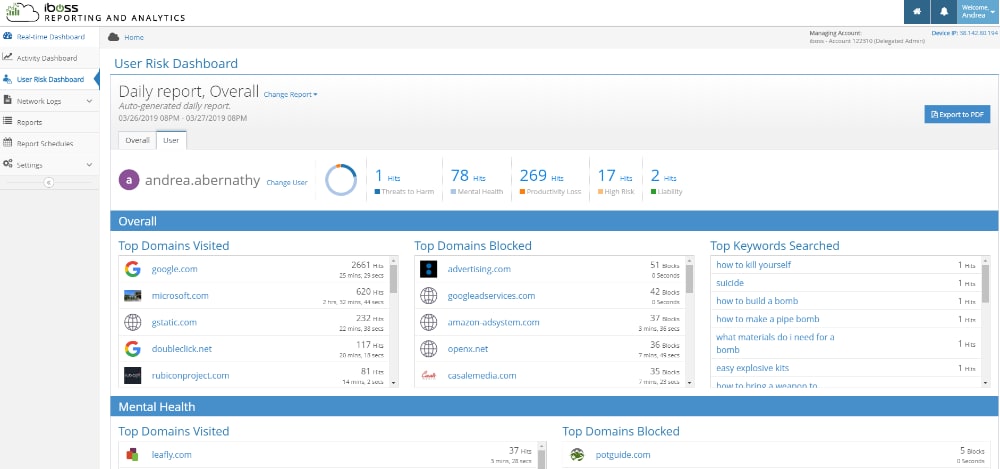1000x469 pixels.
Task: Open the 'easy explosive kits' keyword
Action: click(753, 368)
